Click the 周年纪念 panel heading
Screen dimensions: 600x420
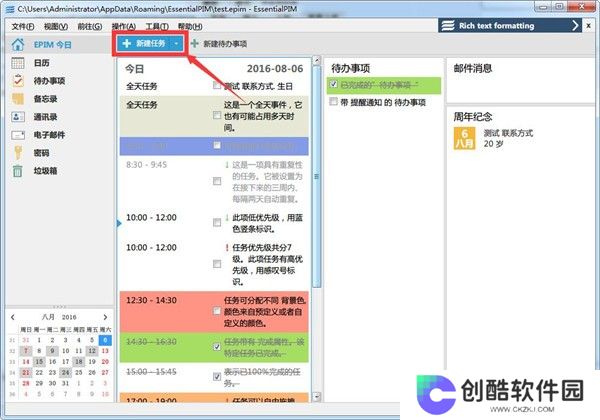(x=473, y=117)
